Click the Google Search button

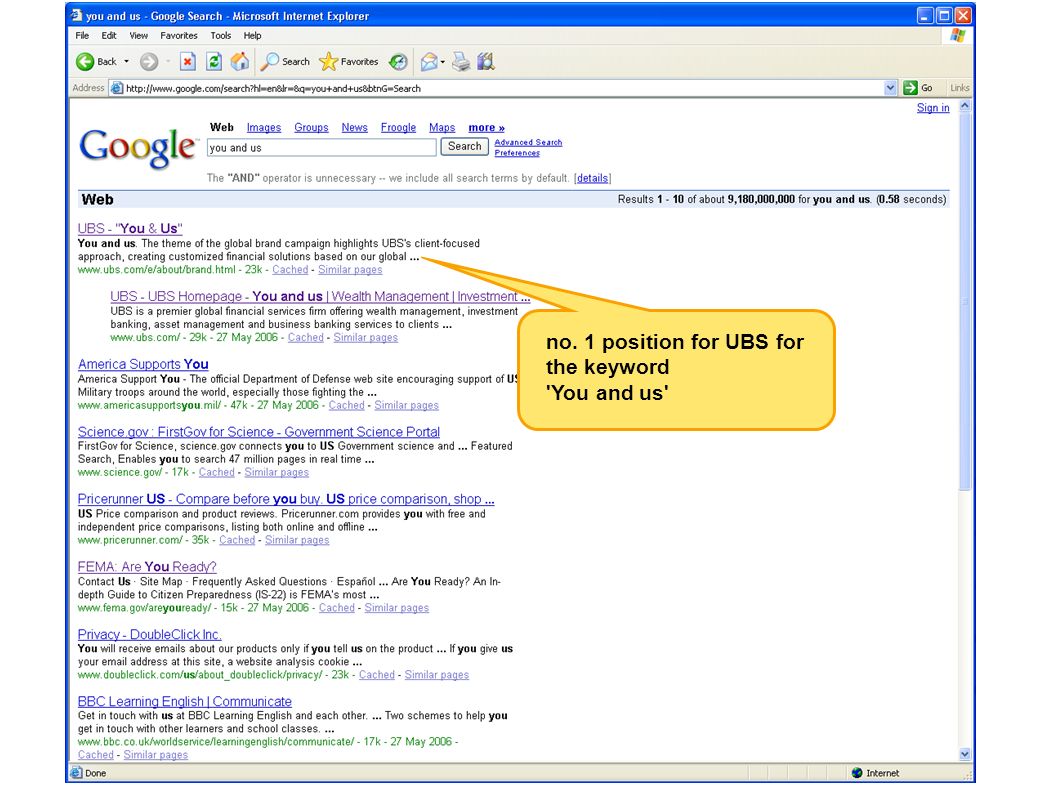tap(465, 147)
